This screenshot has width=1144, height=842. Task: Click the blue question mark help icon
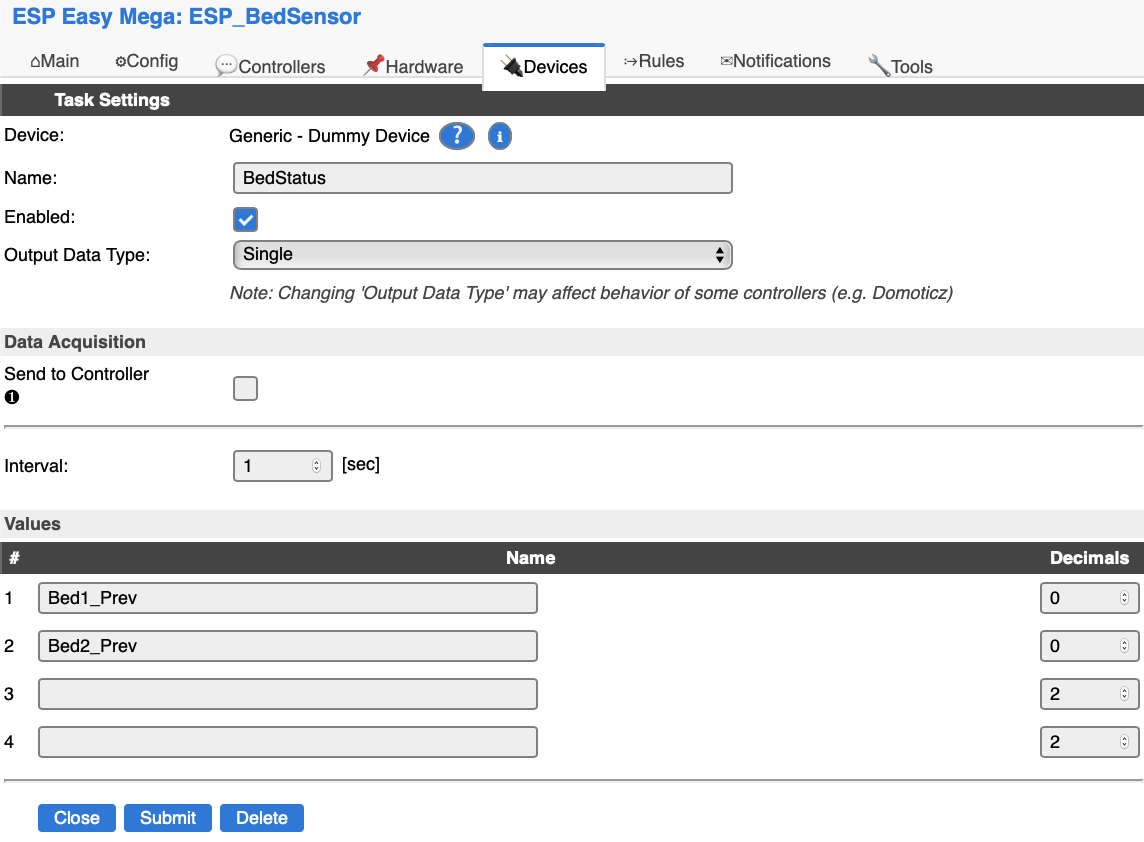456,136
